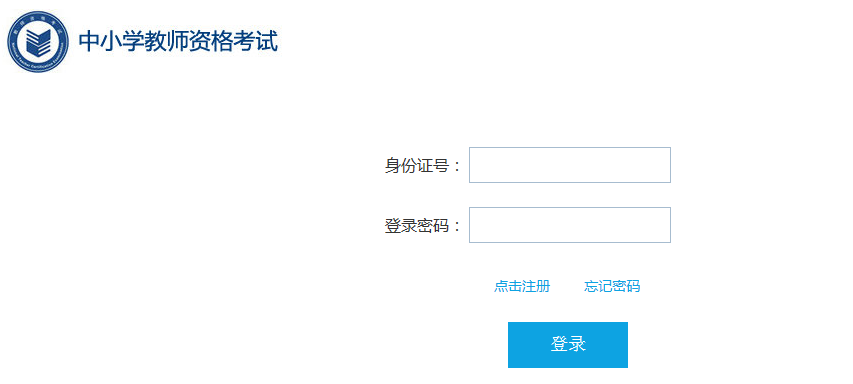
Task: Click the blue 登录 button
Action: [568, 345]
